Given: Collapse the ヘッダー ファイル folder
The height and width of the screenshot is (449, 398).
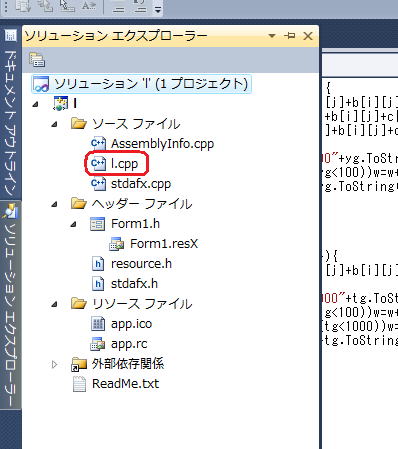Looking at the screenshot, I should click(54, 204).
